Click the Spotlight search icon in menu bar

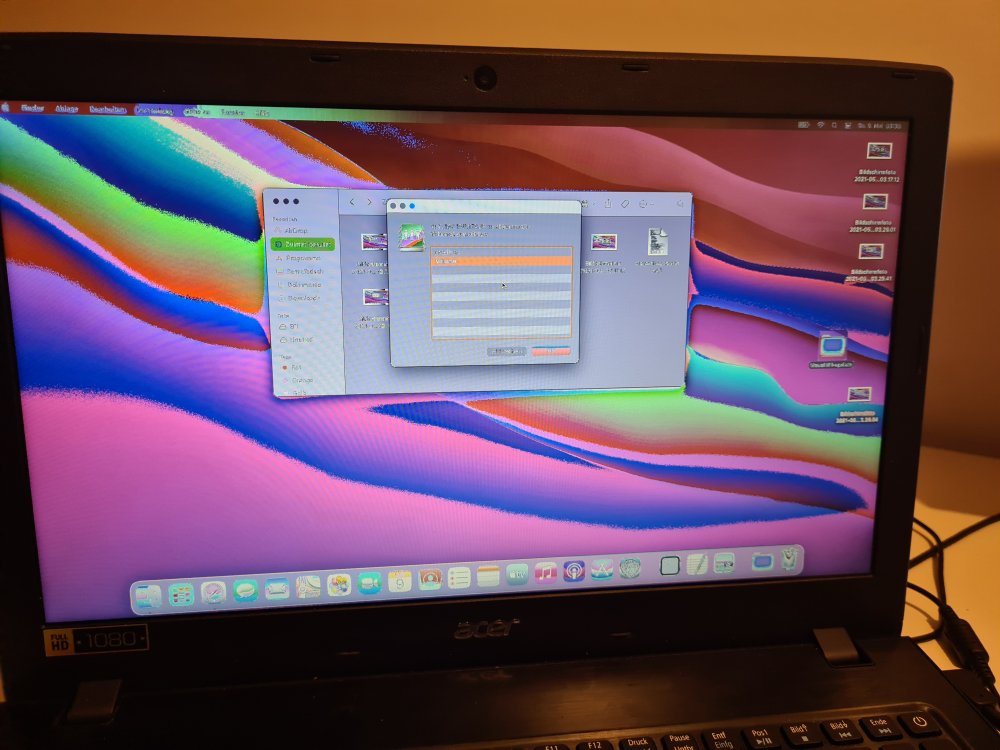tap(834, 126)
